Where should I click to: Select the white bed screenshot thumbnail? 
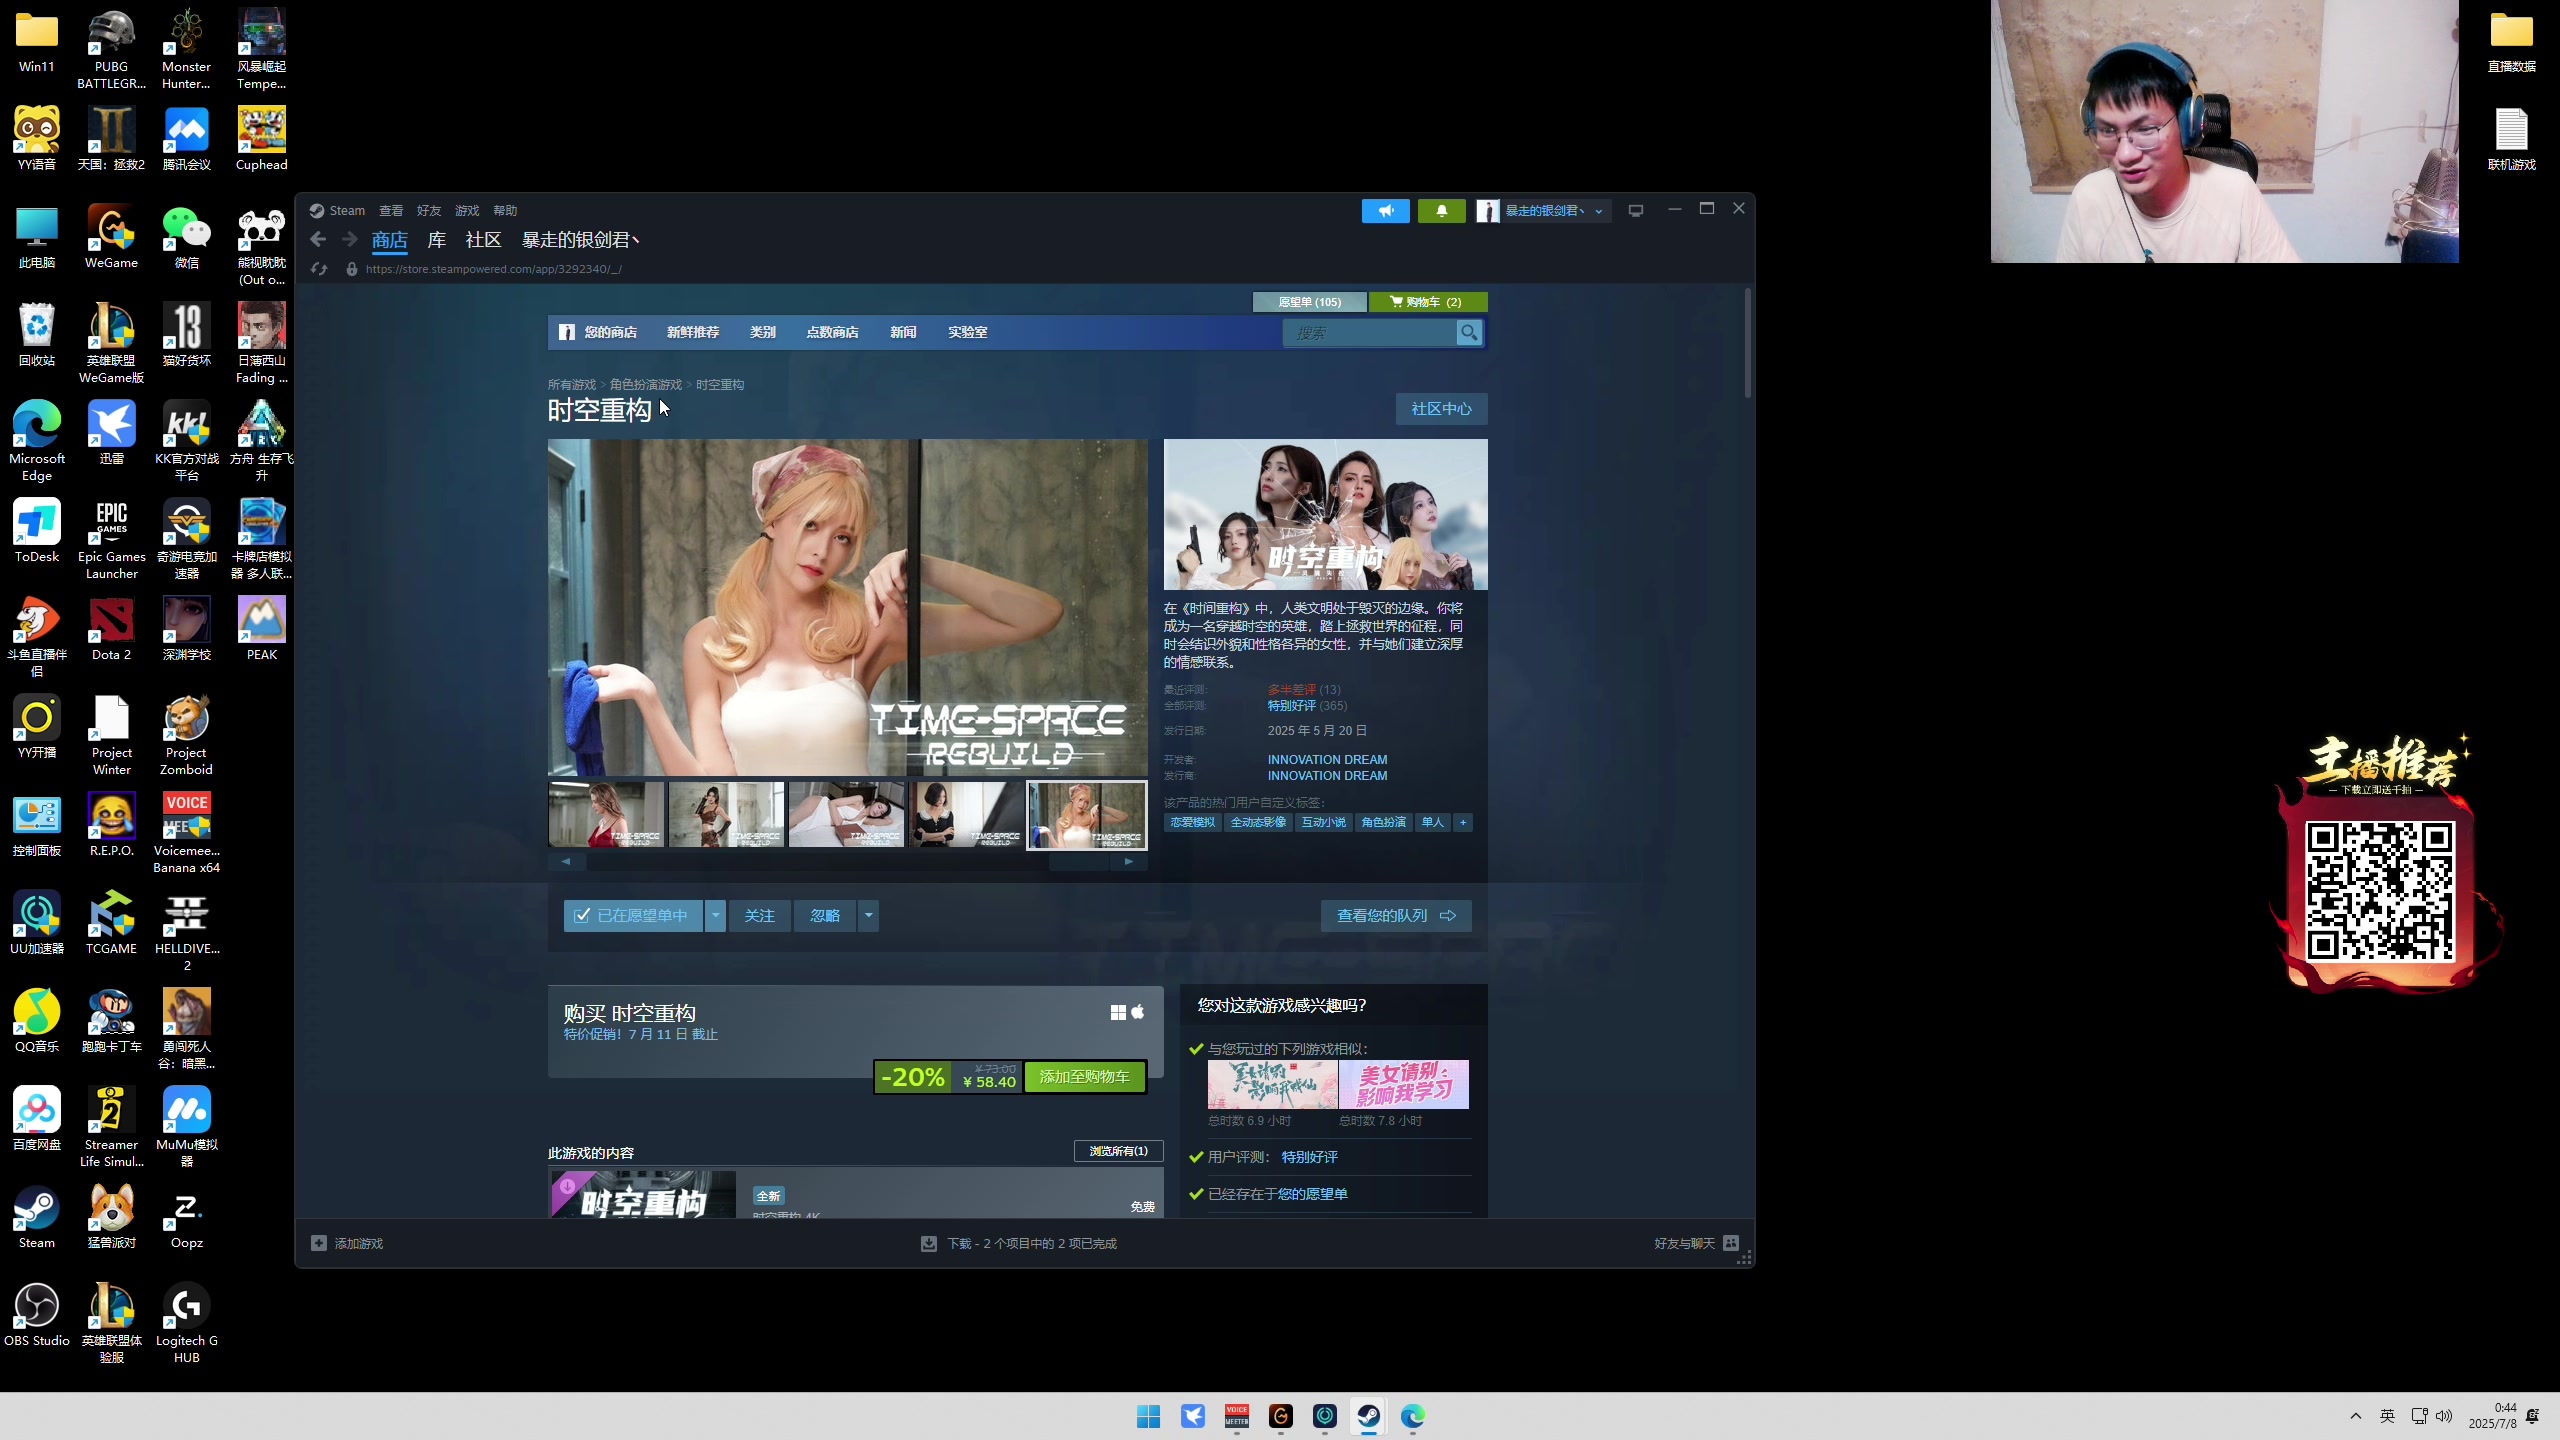click(846, 815)
